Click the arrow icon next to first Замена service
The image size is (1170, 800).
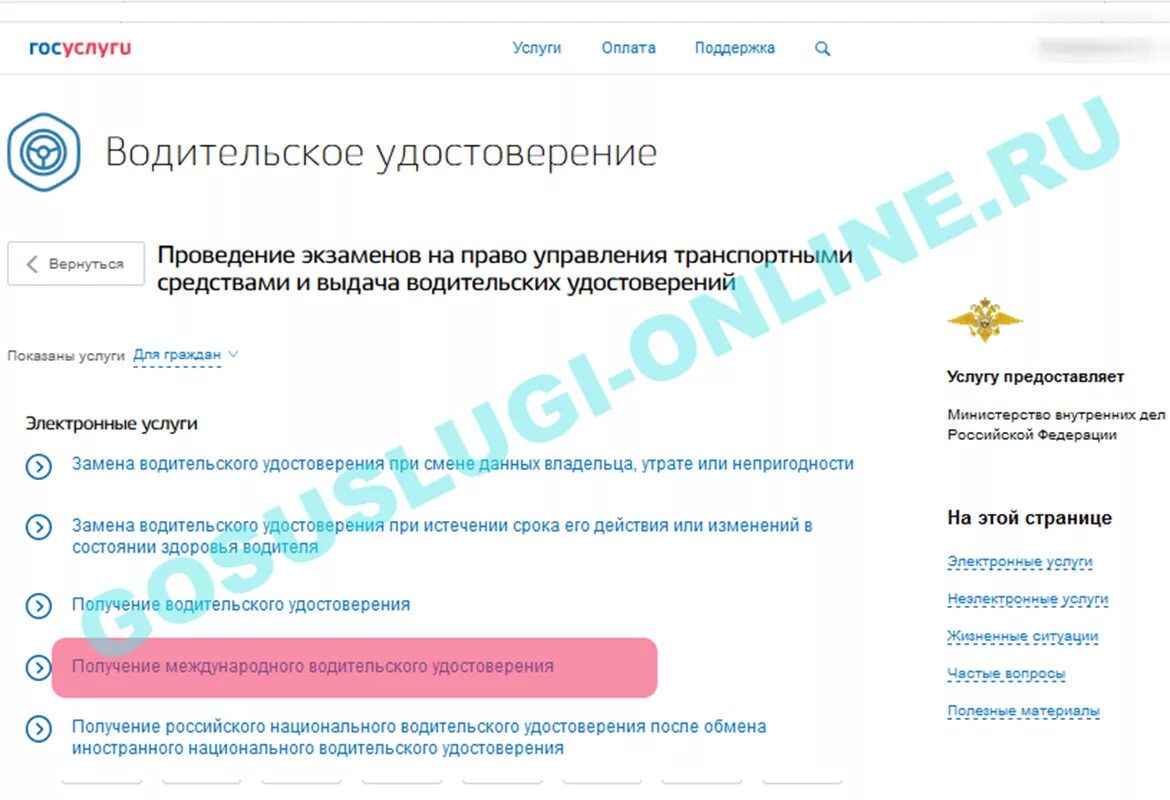(x=38, y=465)
